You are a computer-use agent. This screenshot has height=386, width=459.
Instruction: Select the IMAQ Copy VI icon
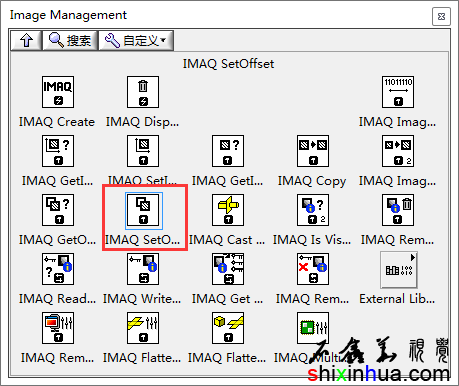[x=313, y=151]
